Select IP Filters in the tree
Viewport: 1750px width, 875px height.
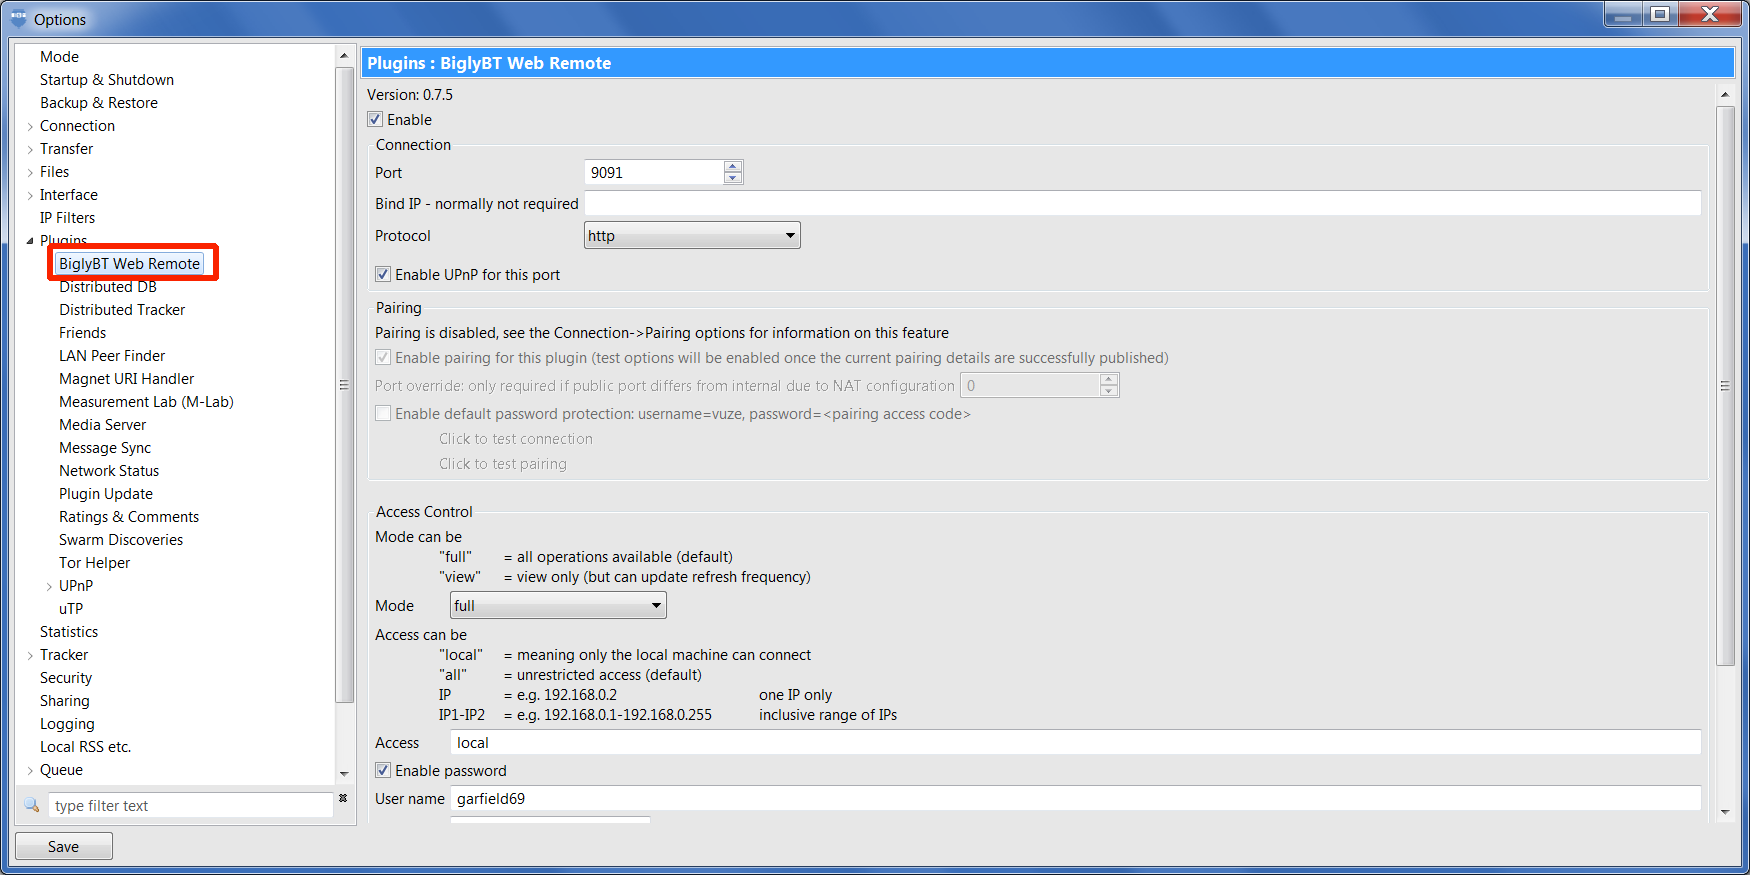click(67, 218)
